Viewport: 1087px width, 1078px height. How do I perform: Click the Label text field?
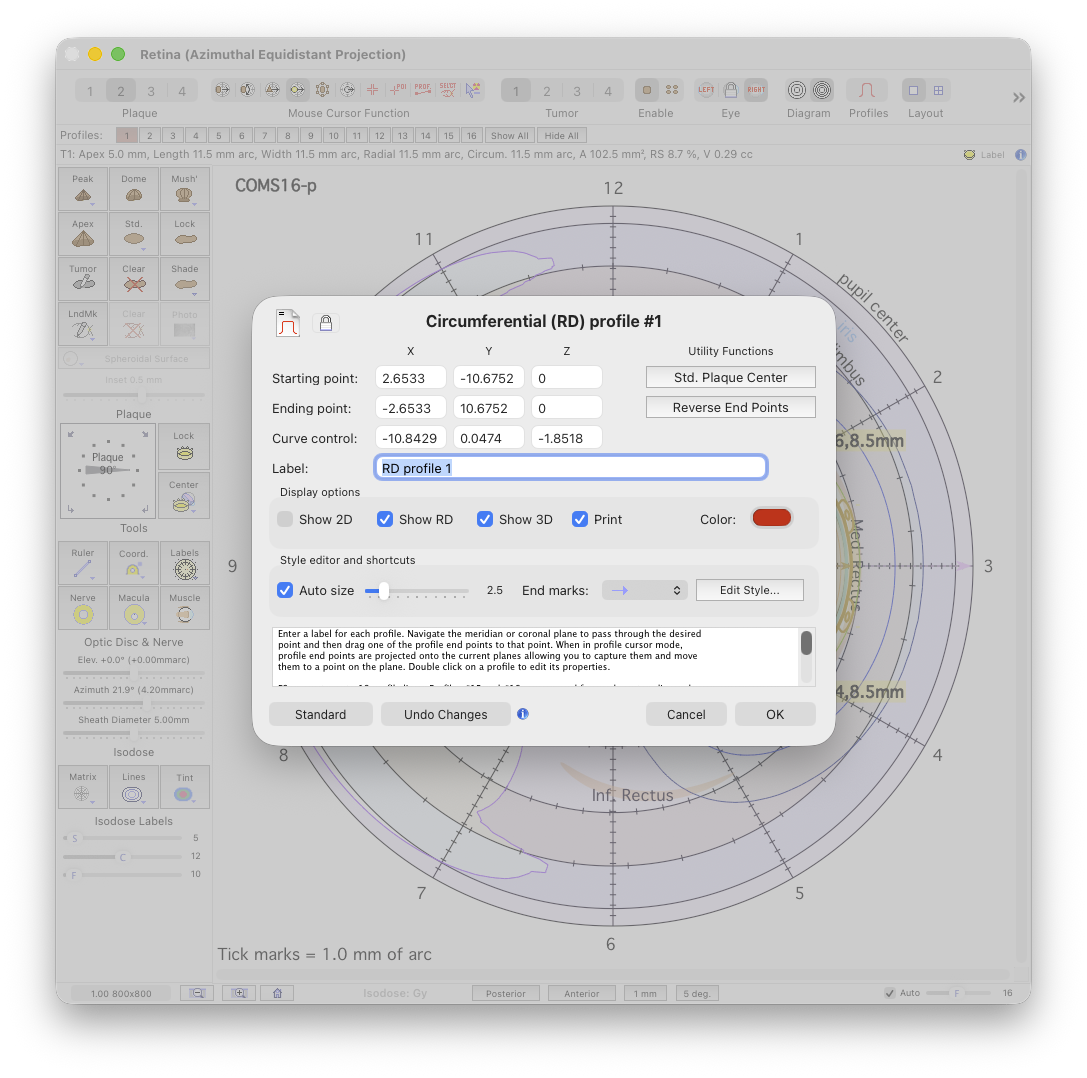click(x=570, y=467)
